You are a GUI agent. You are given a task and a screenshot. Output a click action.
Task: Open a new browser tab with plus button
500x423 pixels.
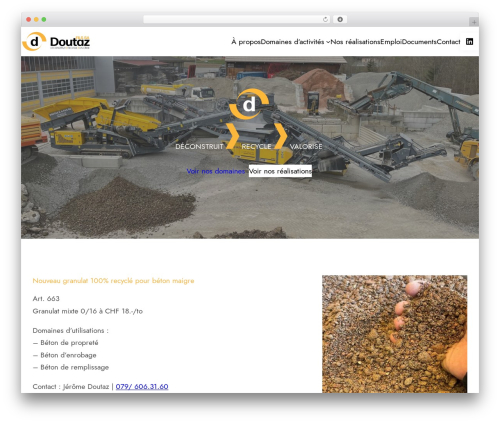tap(474, 22)
